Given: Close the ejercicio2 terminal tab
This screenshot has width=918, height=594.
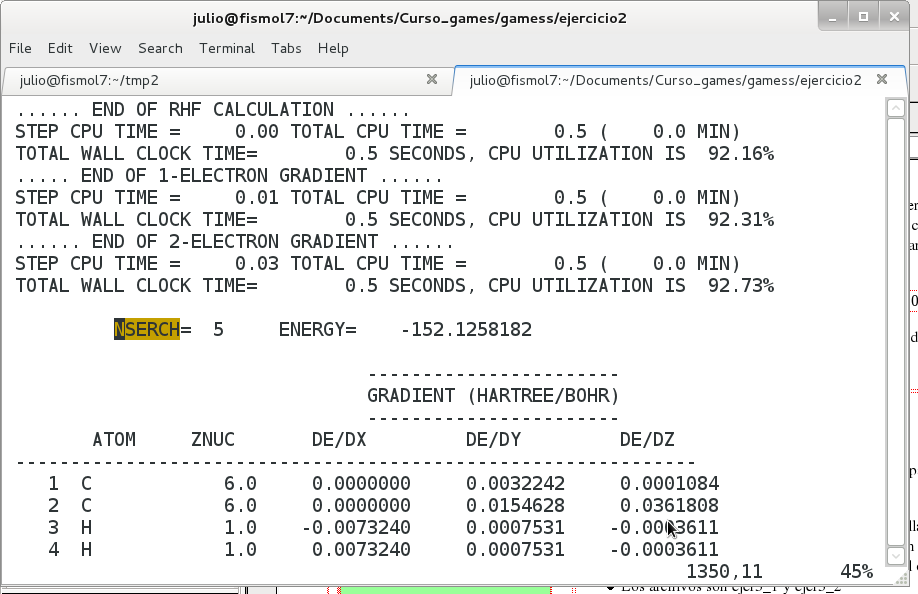Looking at the screenshot, I should pos(882,80).
